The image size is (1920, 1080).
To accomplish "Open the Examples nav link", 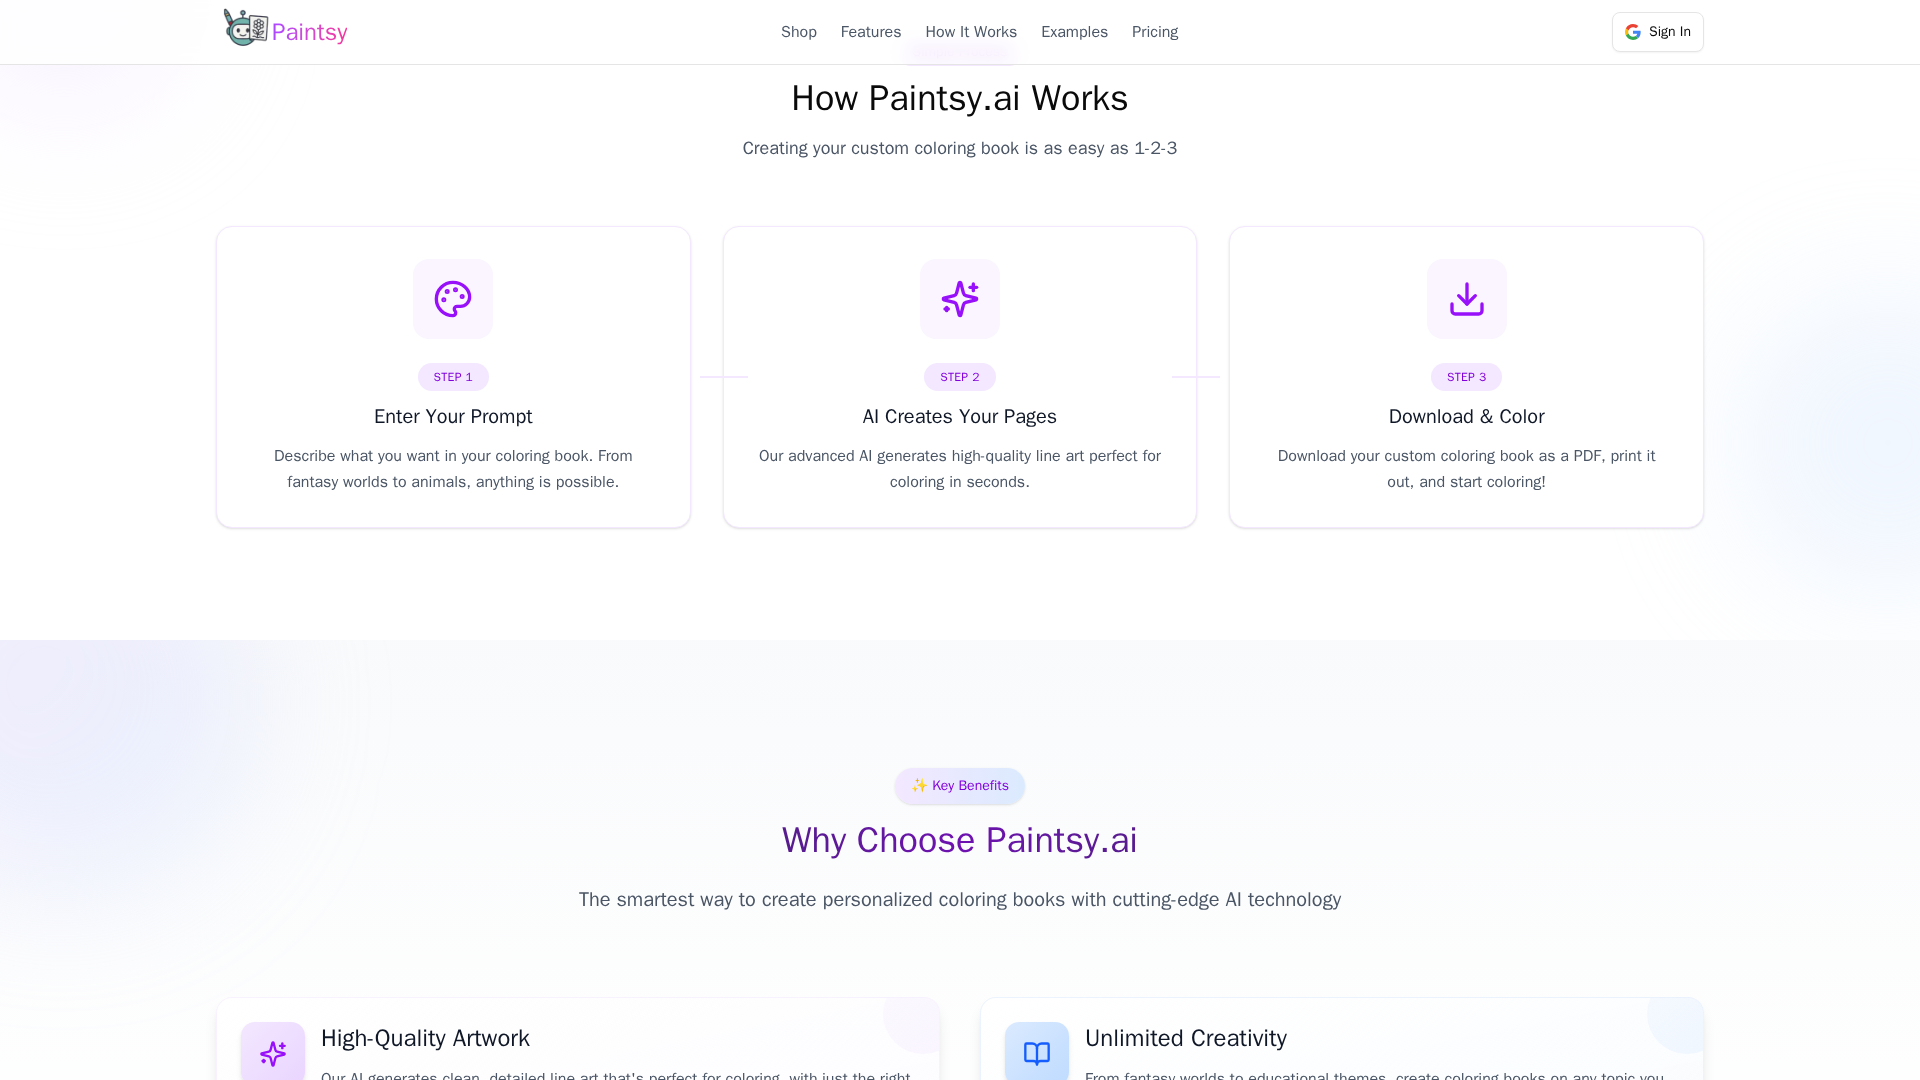I will (1074, 32).
